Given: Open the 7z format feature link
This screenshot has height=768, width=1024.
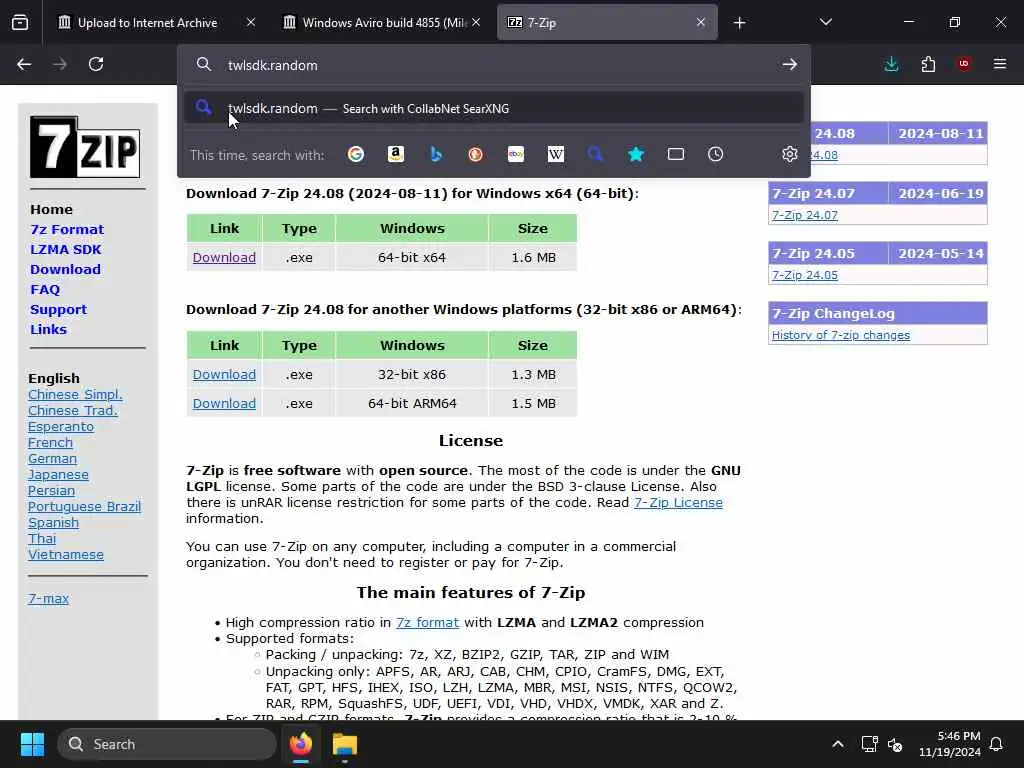Looking at the screenshot, I should point(427,622).
